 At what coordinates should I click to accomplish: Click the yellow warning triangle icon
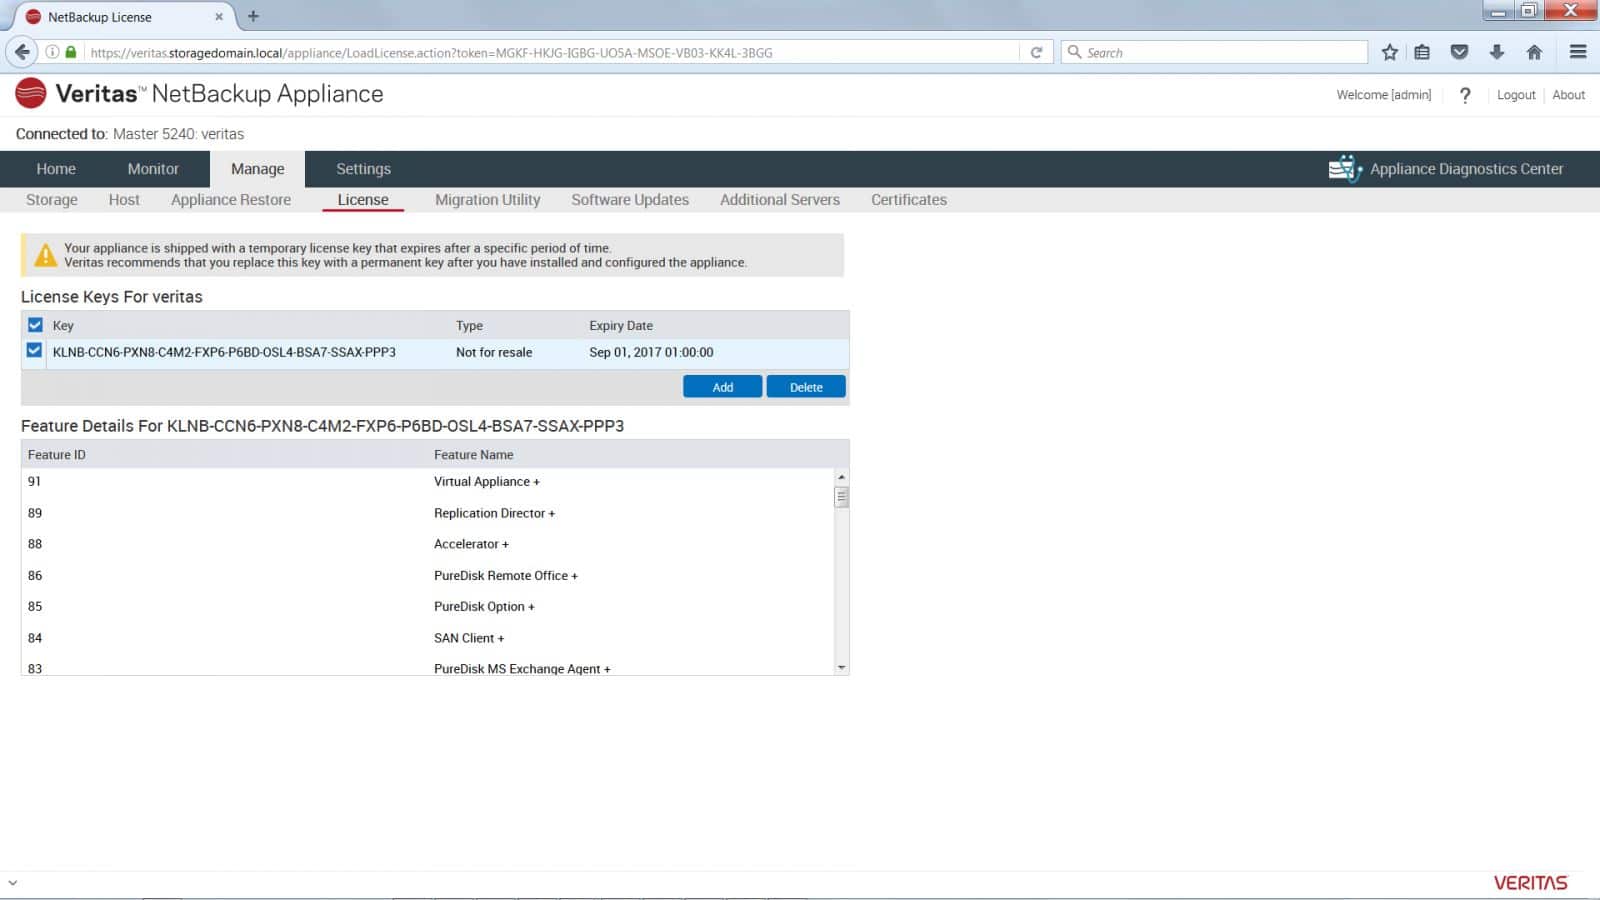[45, 256]
